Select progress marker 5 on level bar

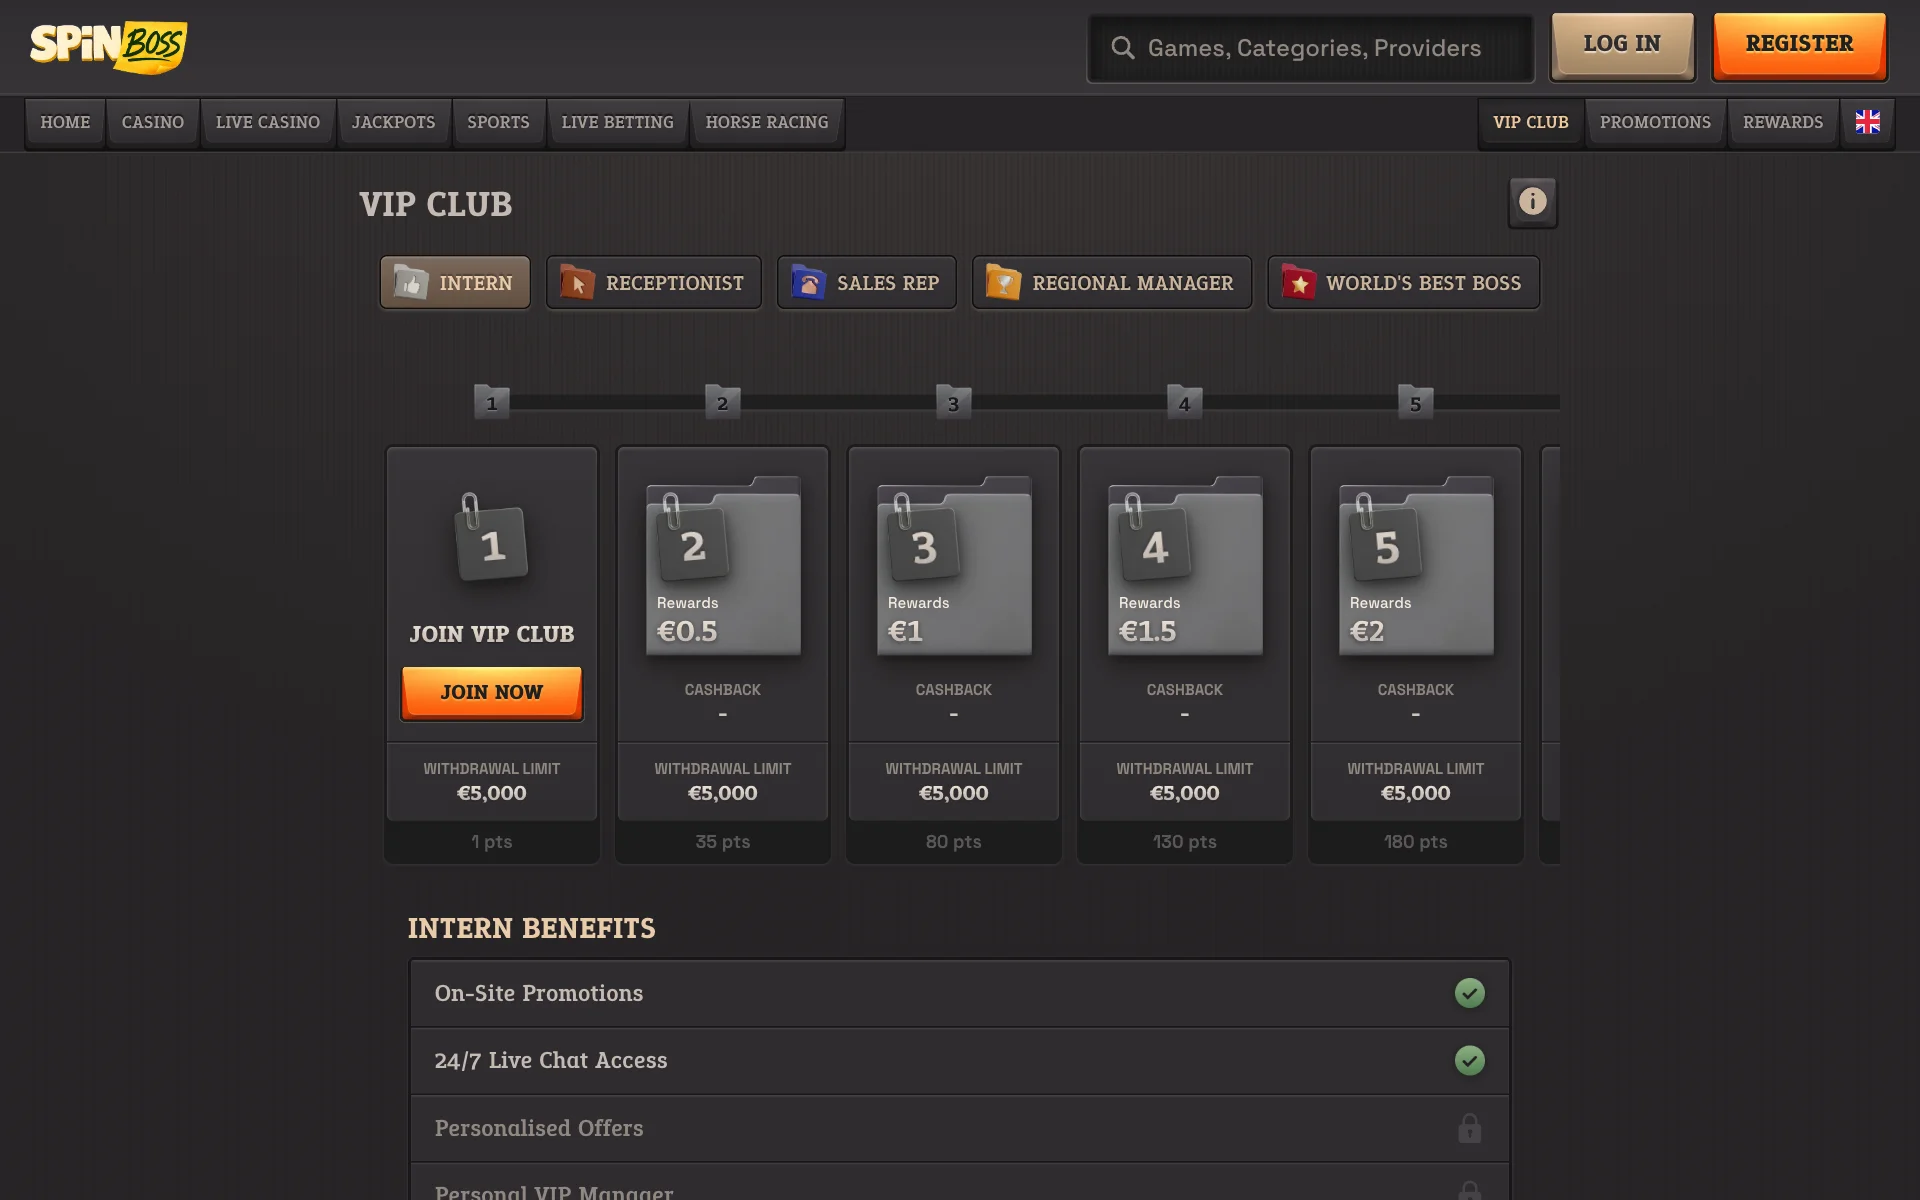coord(1415,402)
